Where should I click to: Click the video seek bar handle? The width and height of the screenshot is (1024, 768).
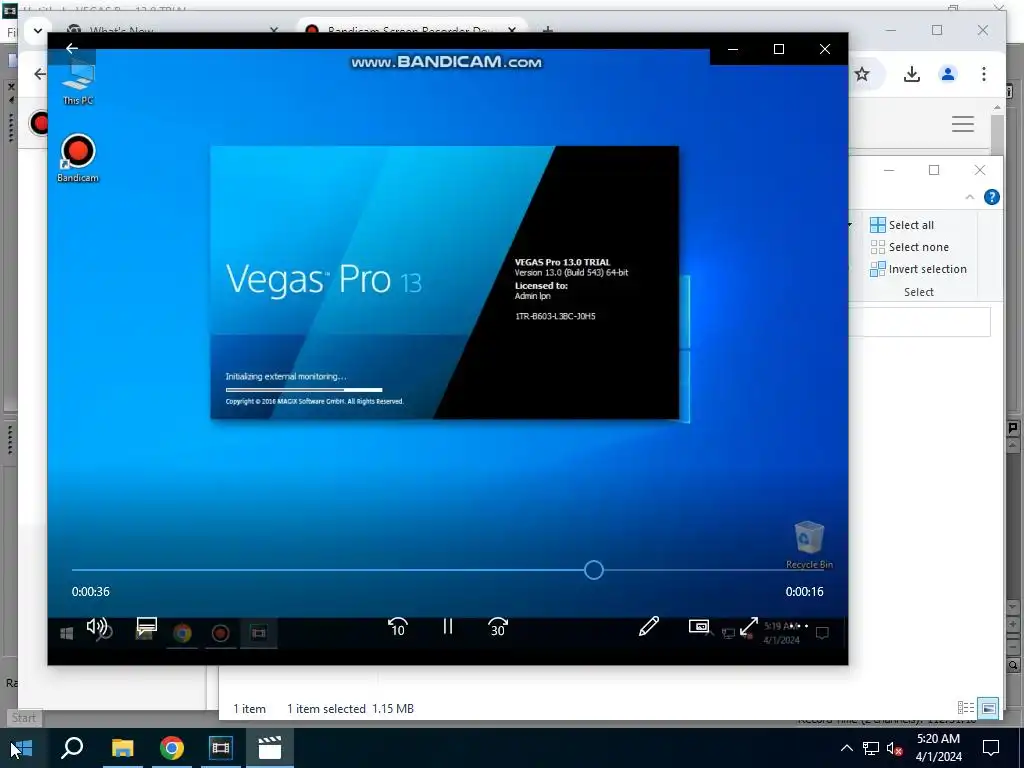594,570
